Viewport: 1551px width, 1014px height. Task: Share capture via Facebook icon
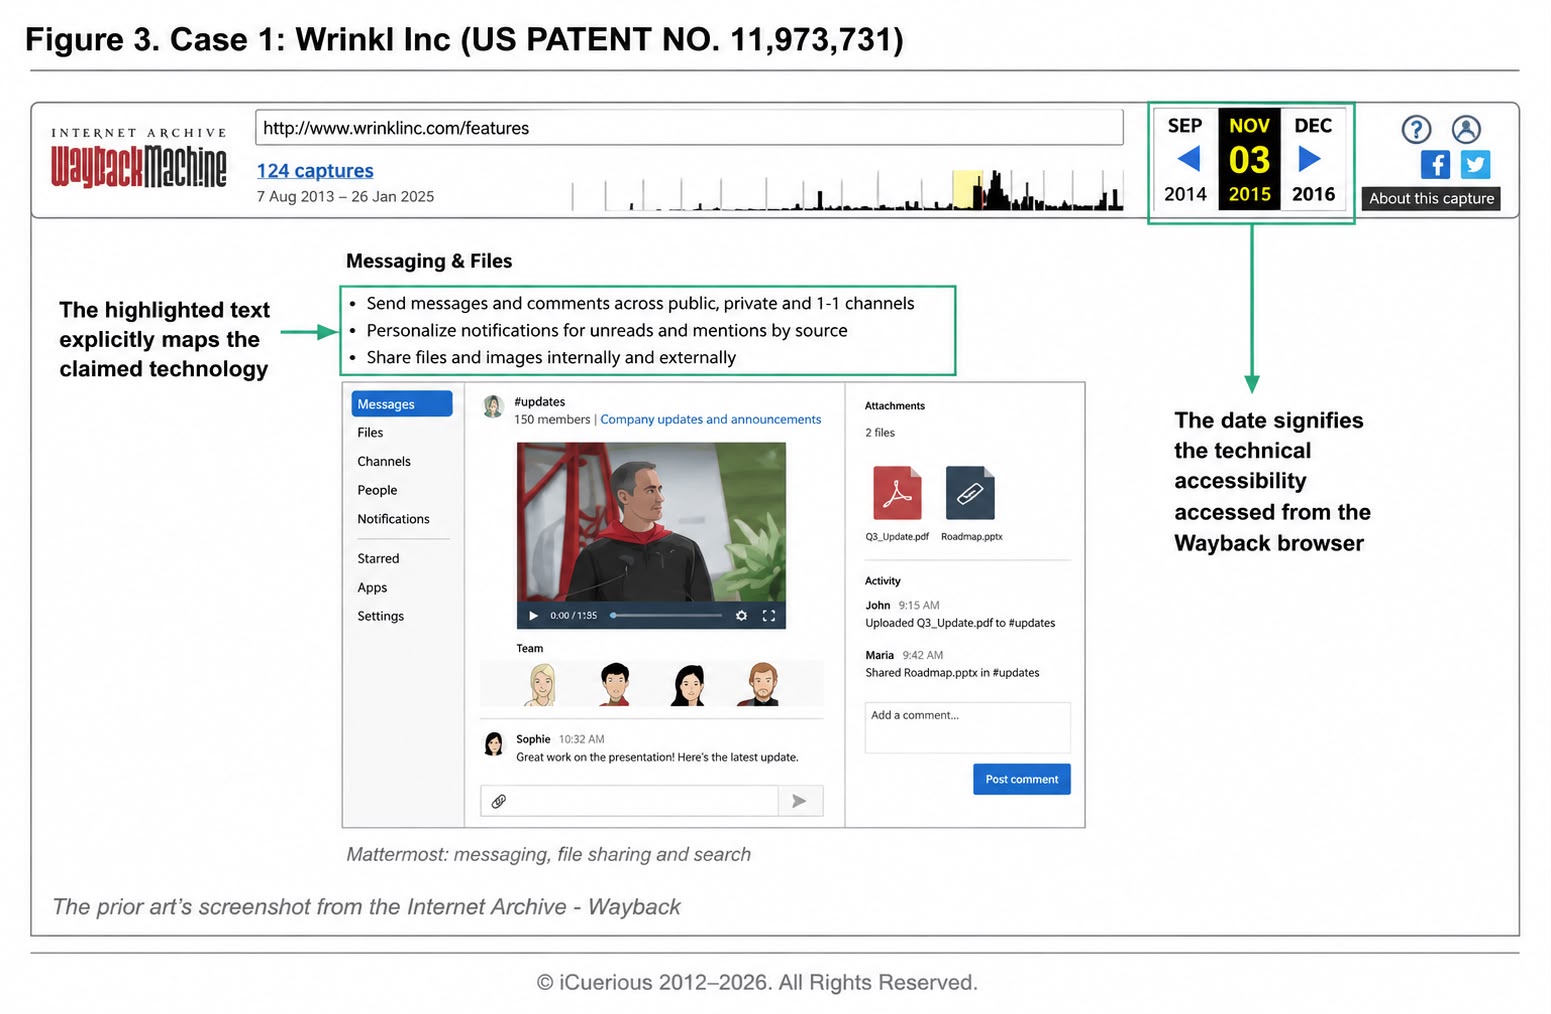(1435, 164)
